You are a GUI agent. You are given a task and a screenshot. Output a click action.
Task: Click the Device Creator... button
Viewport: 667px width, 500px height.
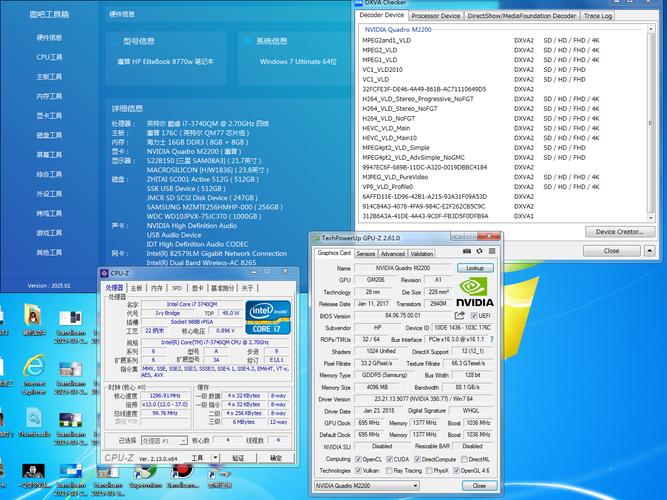620,232
